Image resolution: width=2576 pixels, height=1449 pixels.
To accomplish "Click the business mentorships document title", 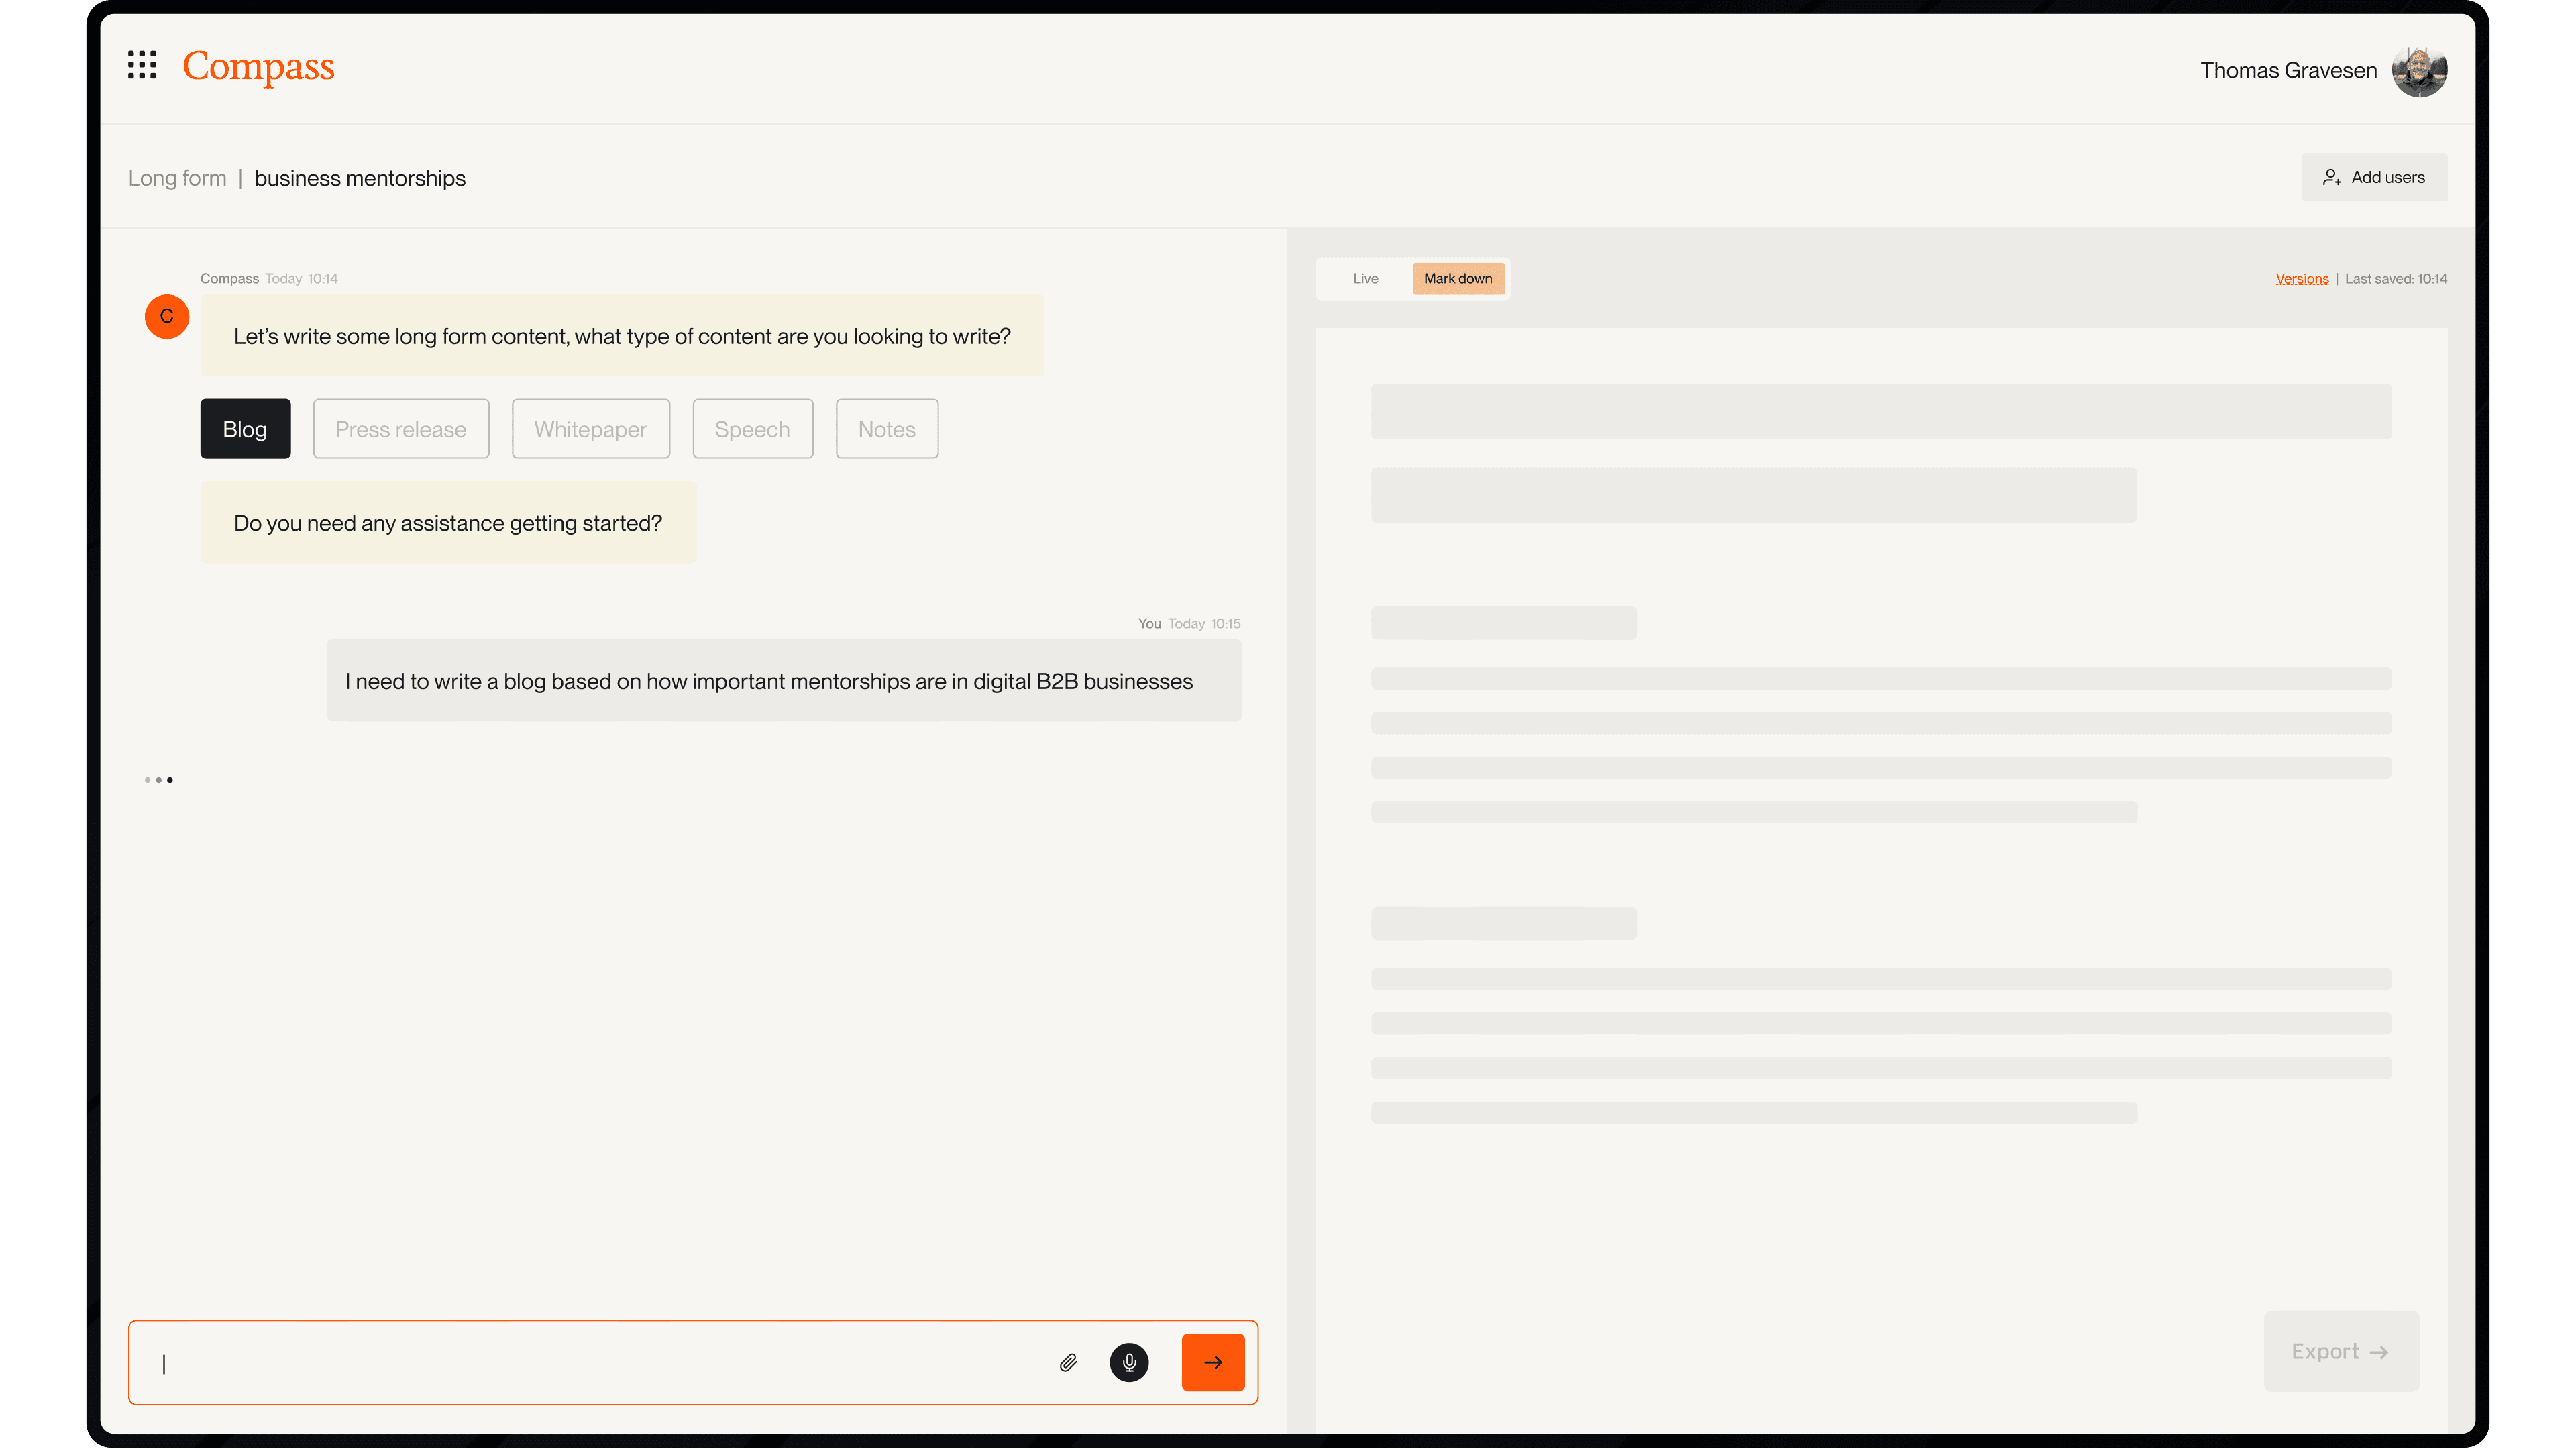I will tap(360, 178).
